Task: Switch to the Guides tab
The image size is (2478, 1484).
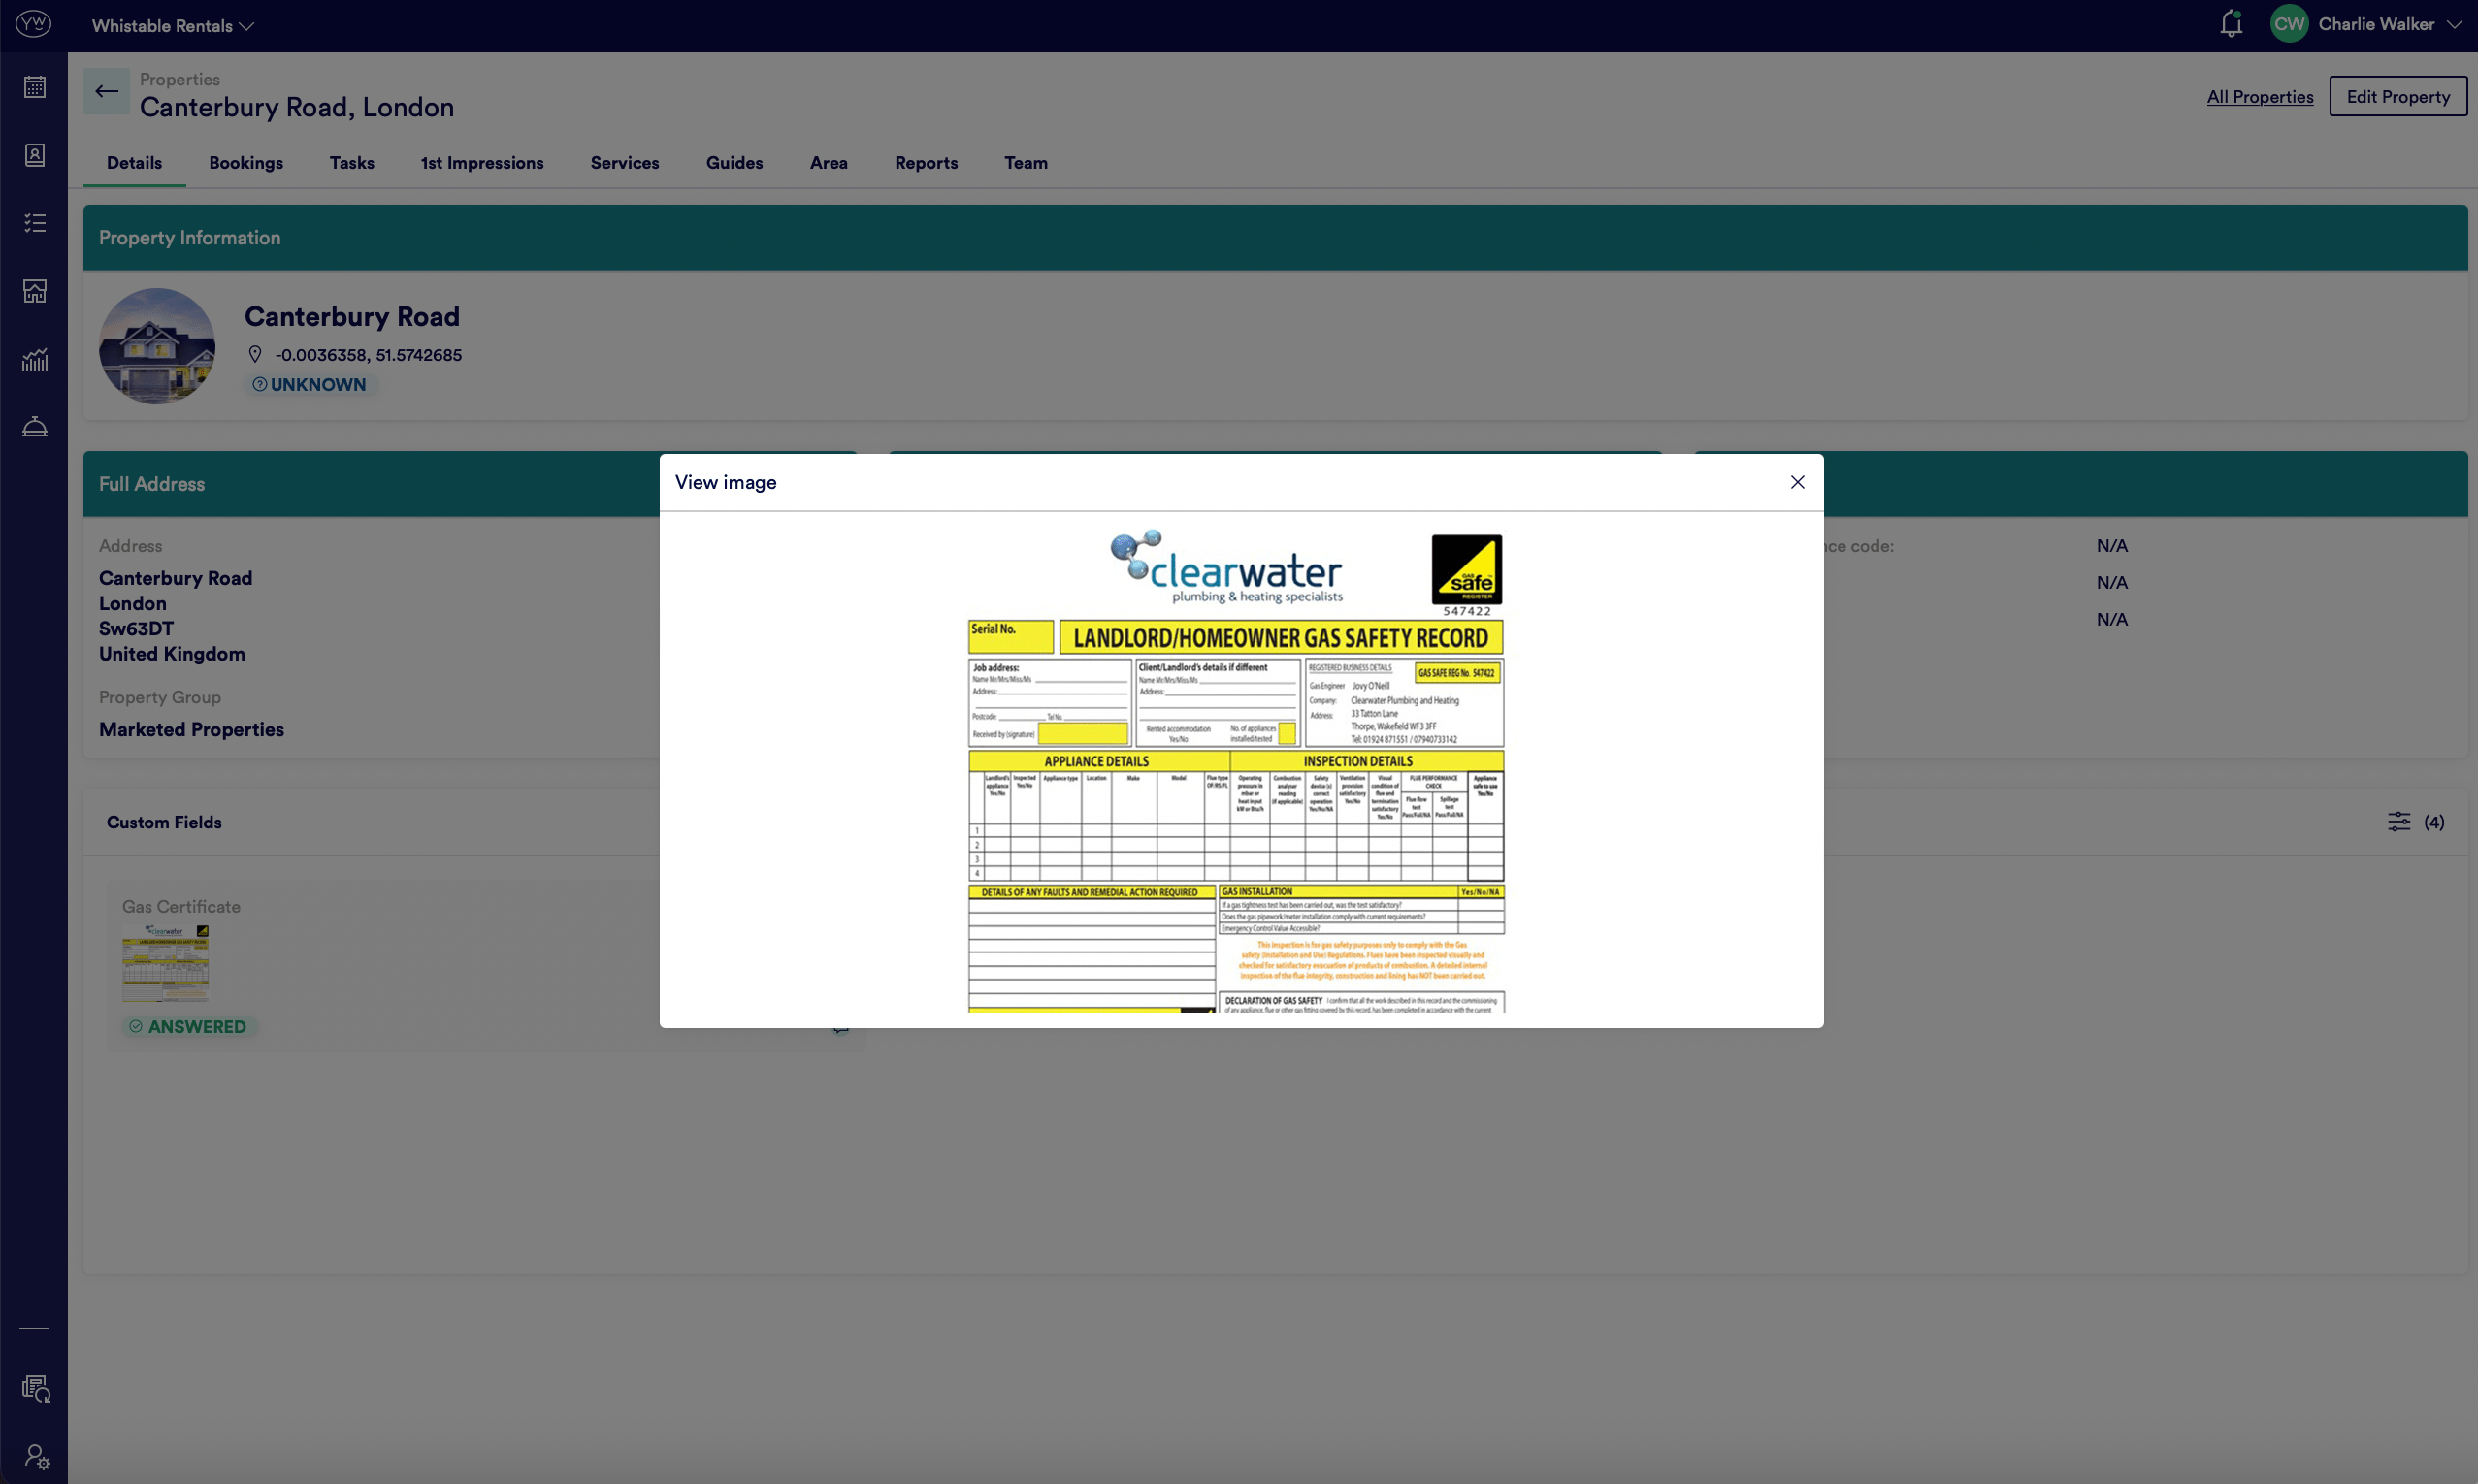Action: [x=734, y=163]
